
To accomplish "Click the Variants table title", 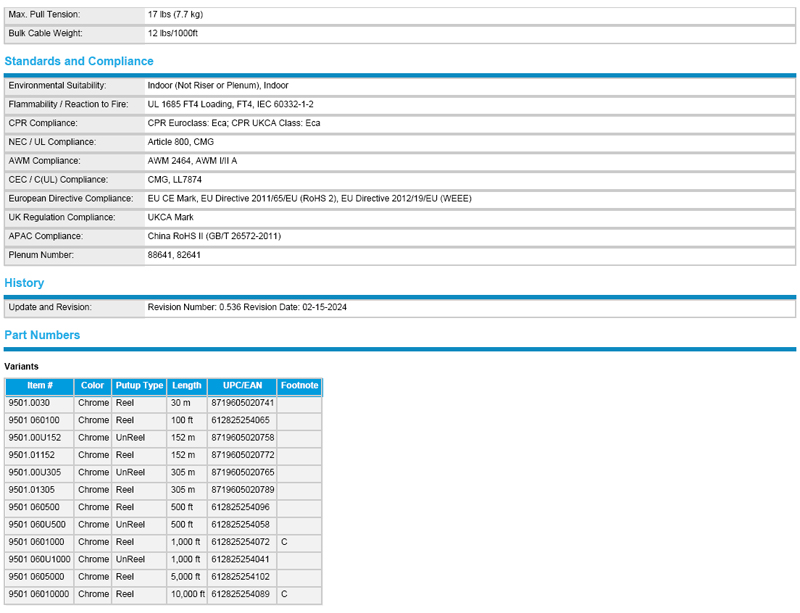I will point(22,367).
